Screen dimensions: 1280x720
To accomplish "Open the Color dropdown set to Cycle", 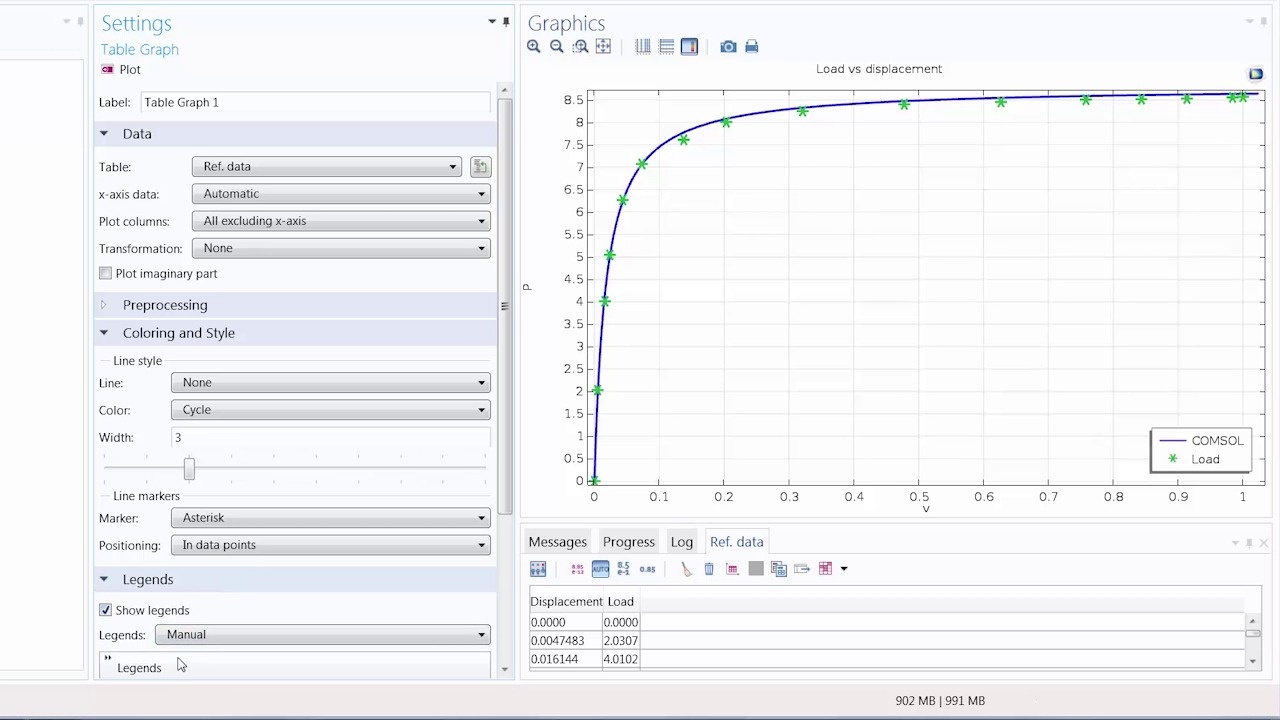I will pos(331,410).
